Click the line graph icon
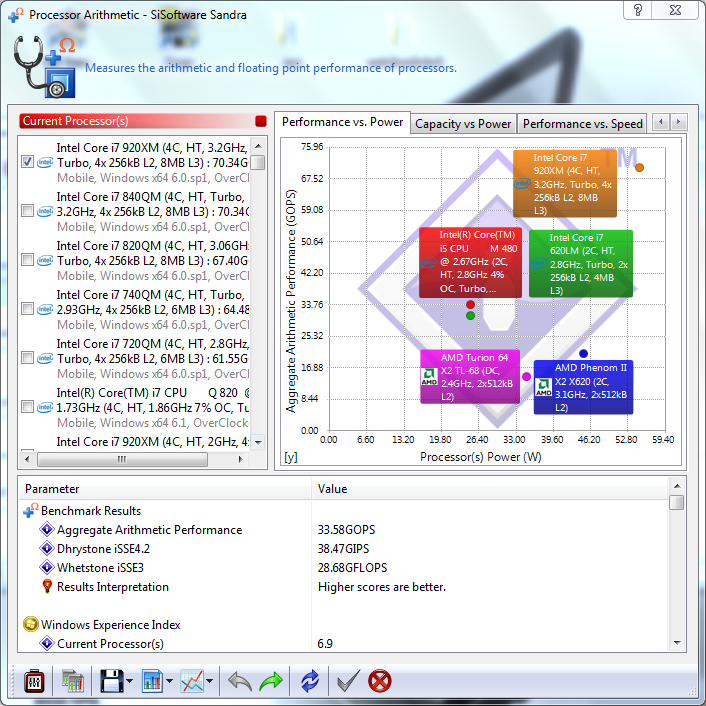 point(192,681)
